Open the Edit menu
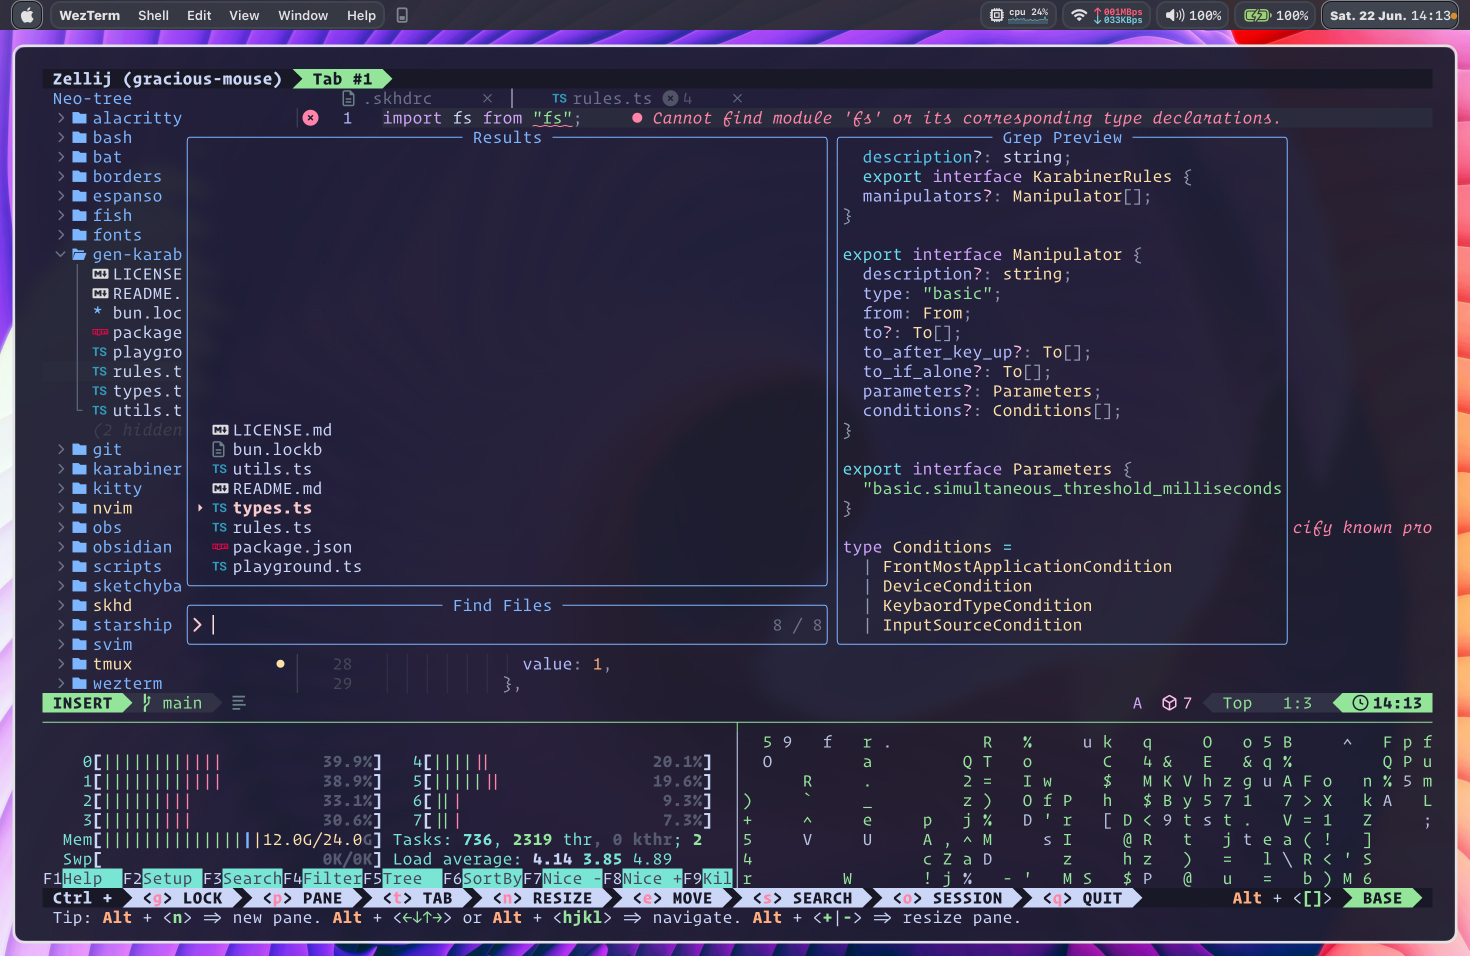Screen dimensions: 1470x956 coord(199,15)
